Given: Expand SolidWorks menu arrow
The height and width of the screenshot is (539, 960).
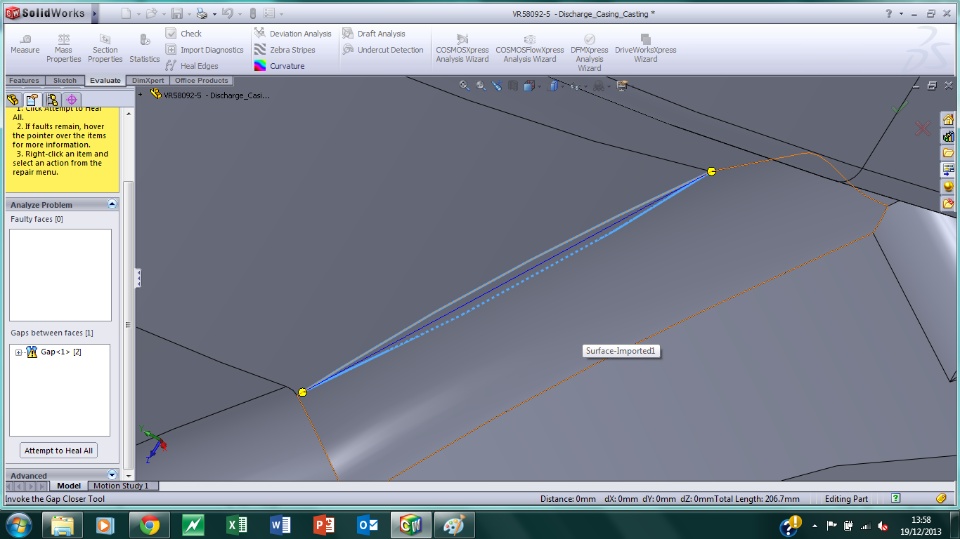Looking at the screenshot, I should (x=95, y=13).
